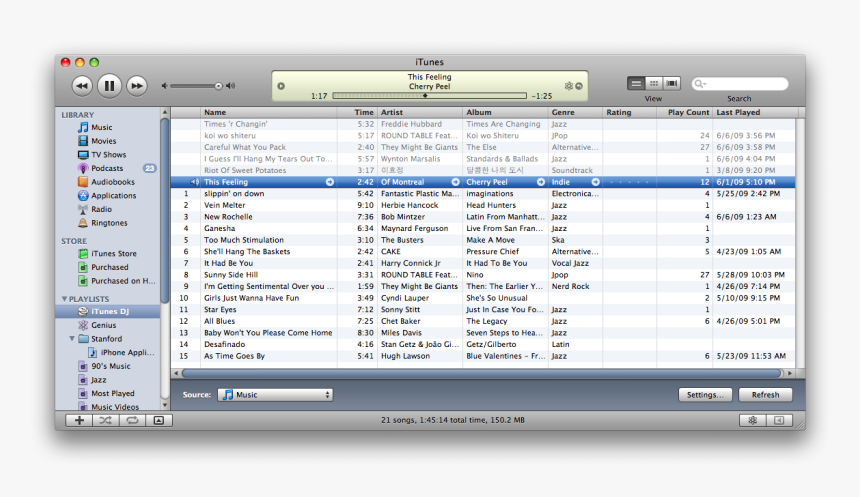Sort by Name column header

(x=269, y=112)
